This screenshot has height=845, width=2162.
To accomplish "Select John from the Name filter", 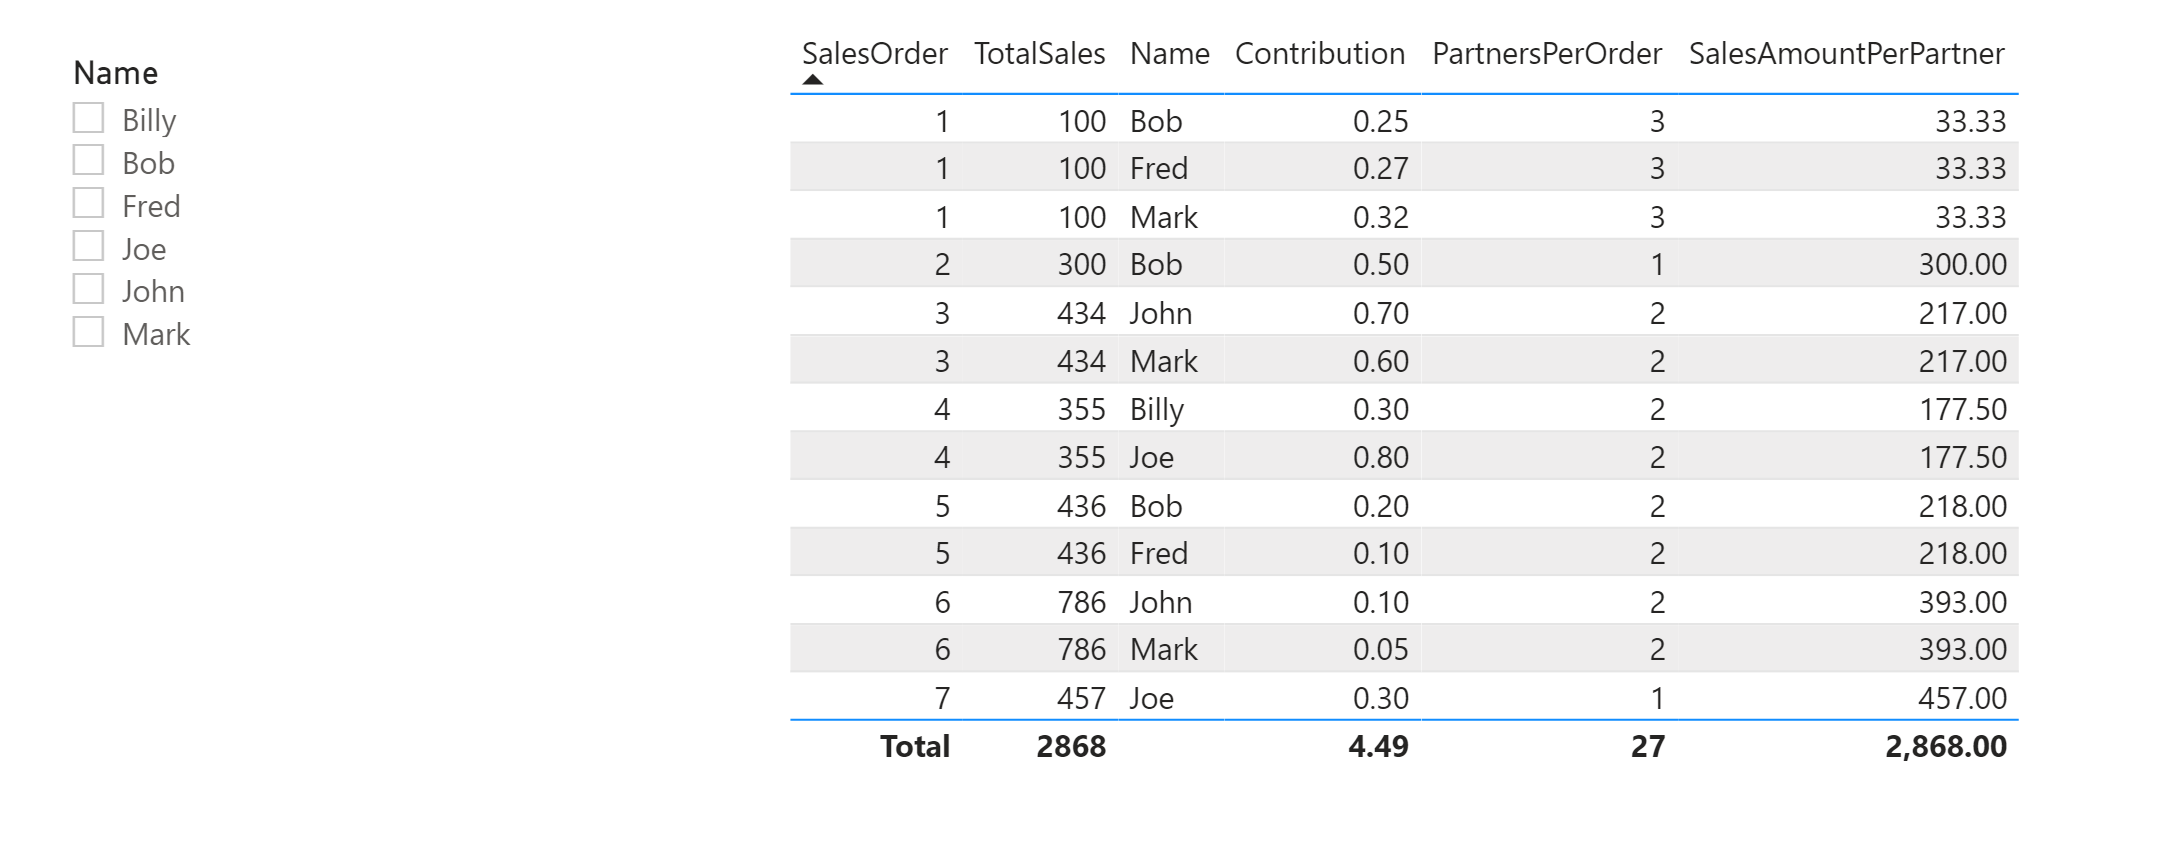I will tap(87, 290).
